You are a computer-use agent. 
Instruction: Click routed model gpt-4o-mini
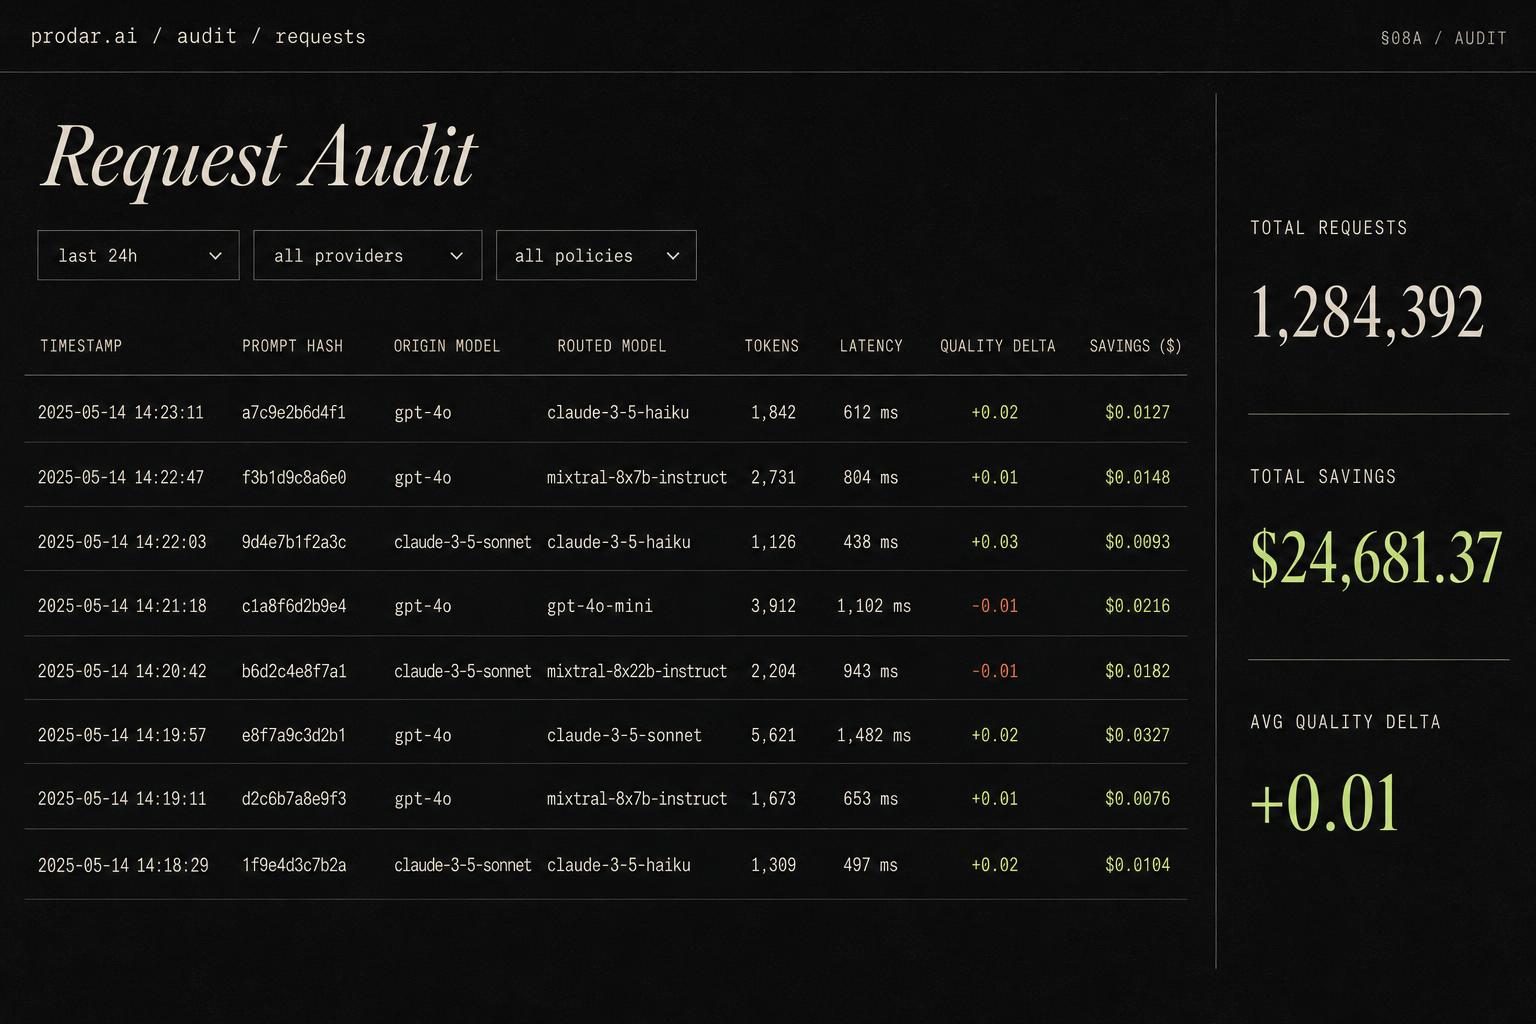(x=599, y=606)
